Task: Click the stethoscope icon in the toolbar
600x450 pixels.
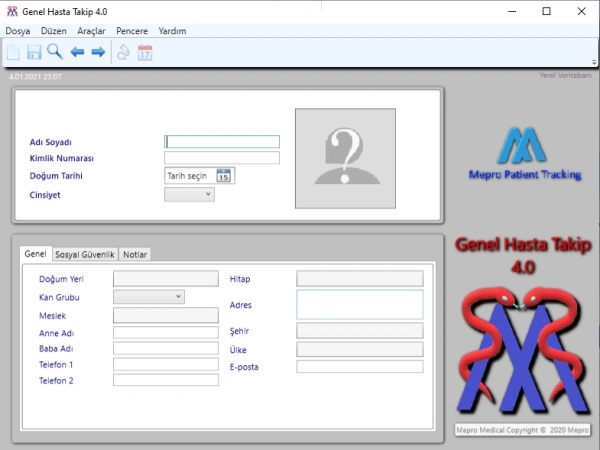Action: [x=123, y=52]
